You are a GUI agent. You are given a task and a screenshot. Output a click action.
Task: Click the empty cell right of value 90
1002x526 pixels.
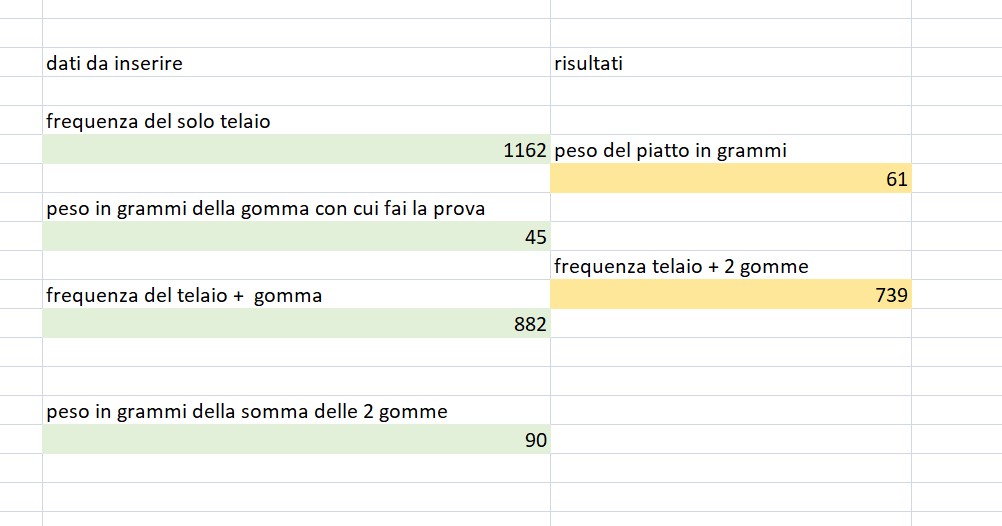click(x=730, y=440)
